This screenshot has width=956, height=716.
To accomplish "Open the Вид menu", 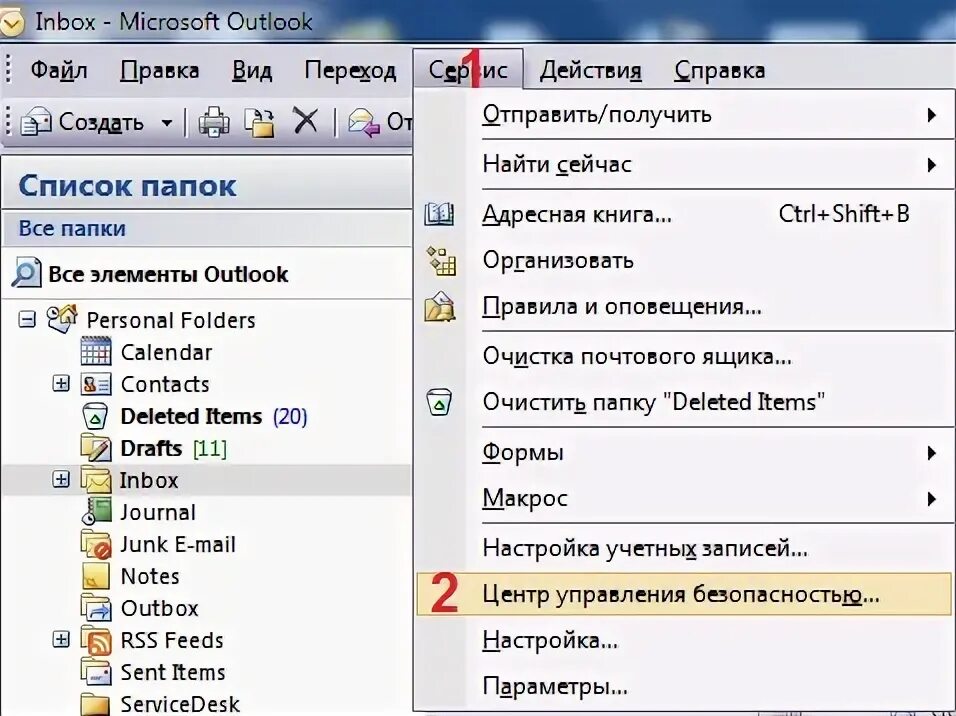I will tap(252, 70).
